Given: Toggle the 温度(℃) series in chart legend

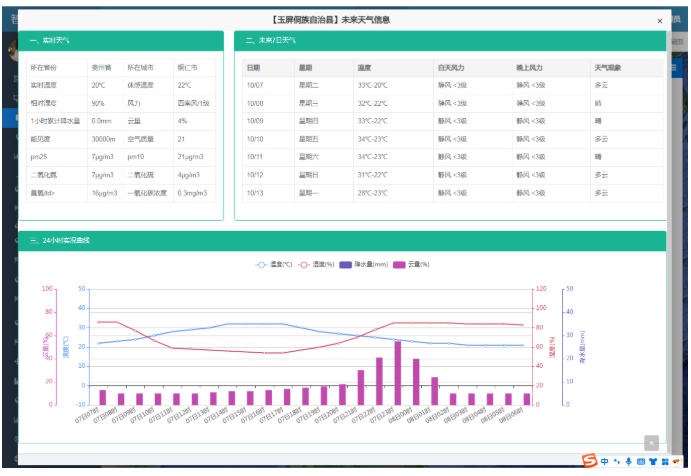Looking at the screenshot, I should coord(274,264).
